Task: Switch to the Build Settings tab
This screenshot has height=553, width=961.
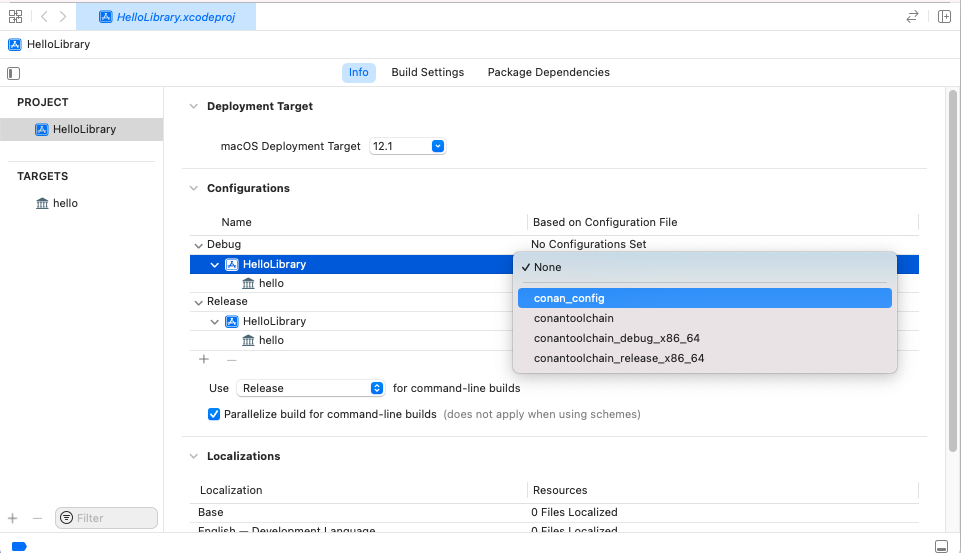Action: 428,72
